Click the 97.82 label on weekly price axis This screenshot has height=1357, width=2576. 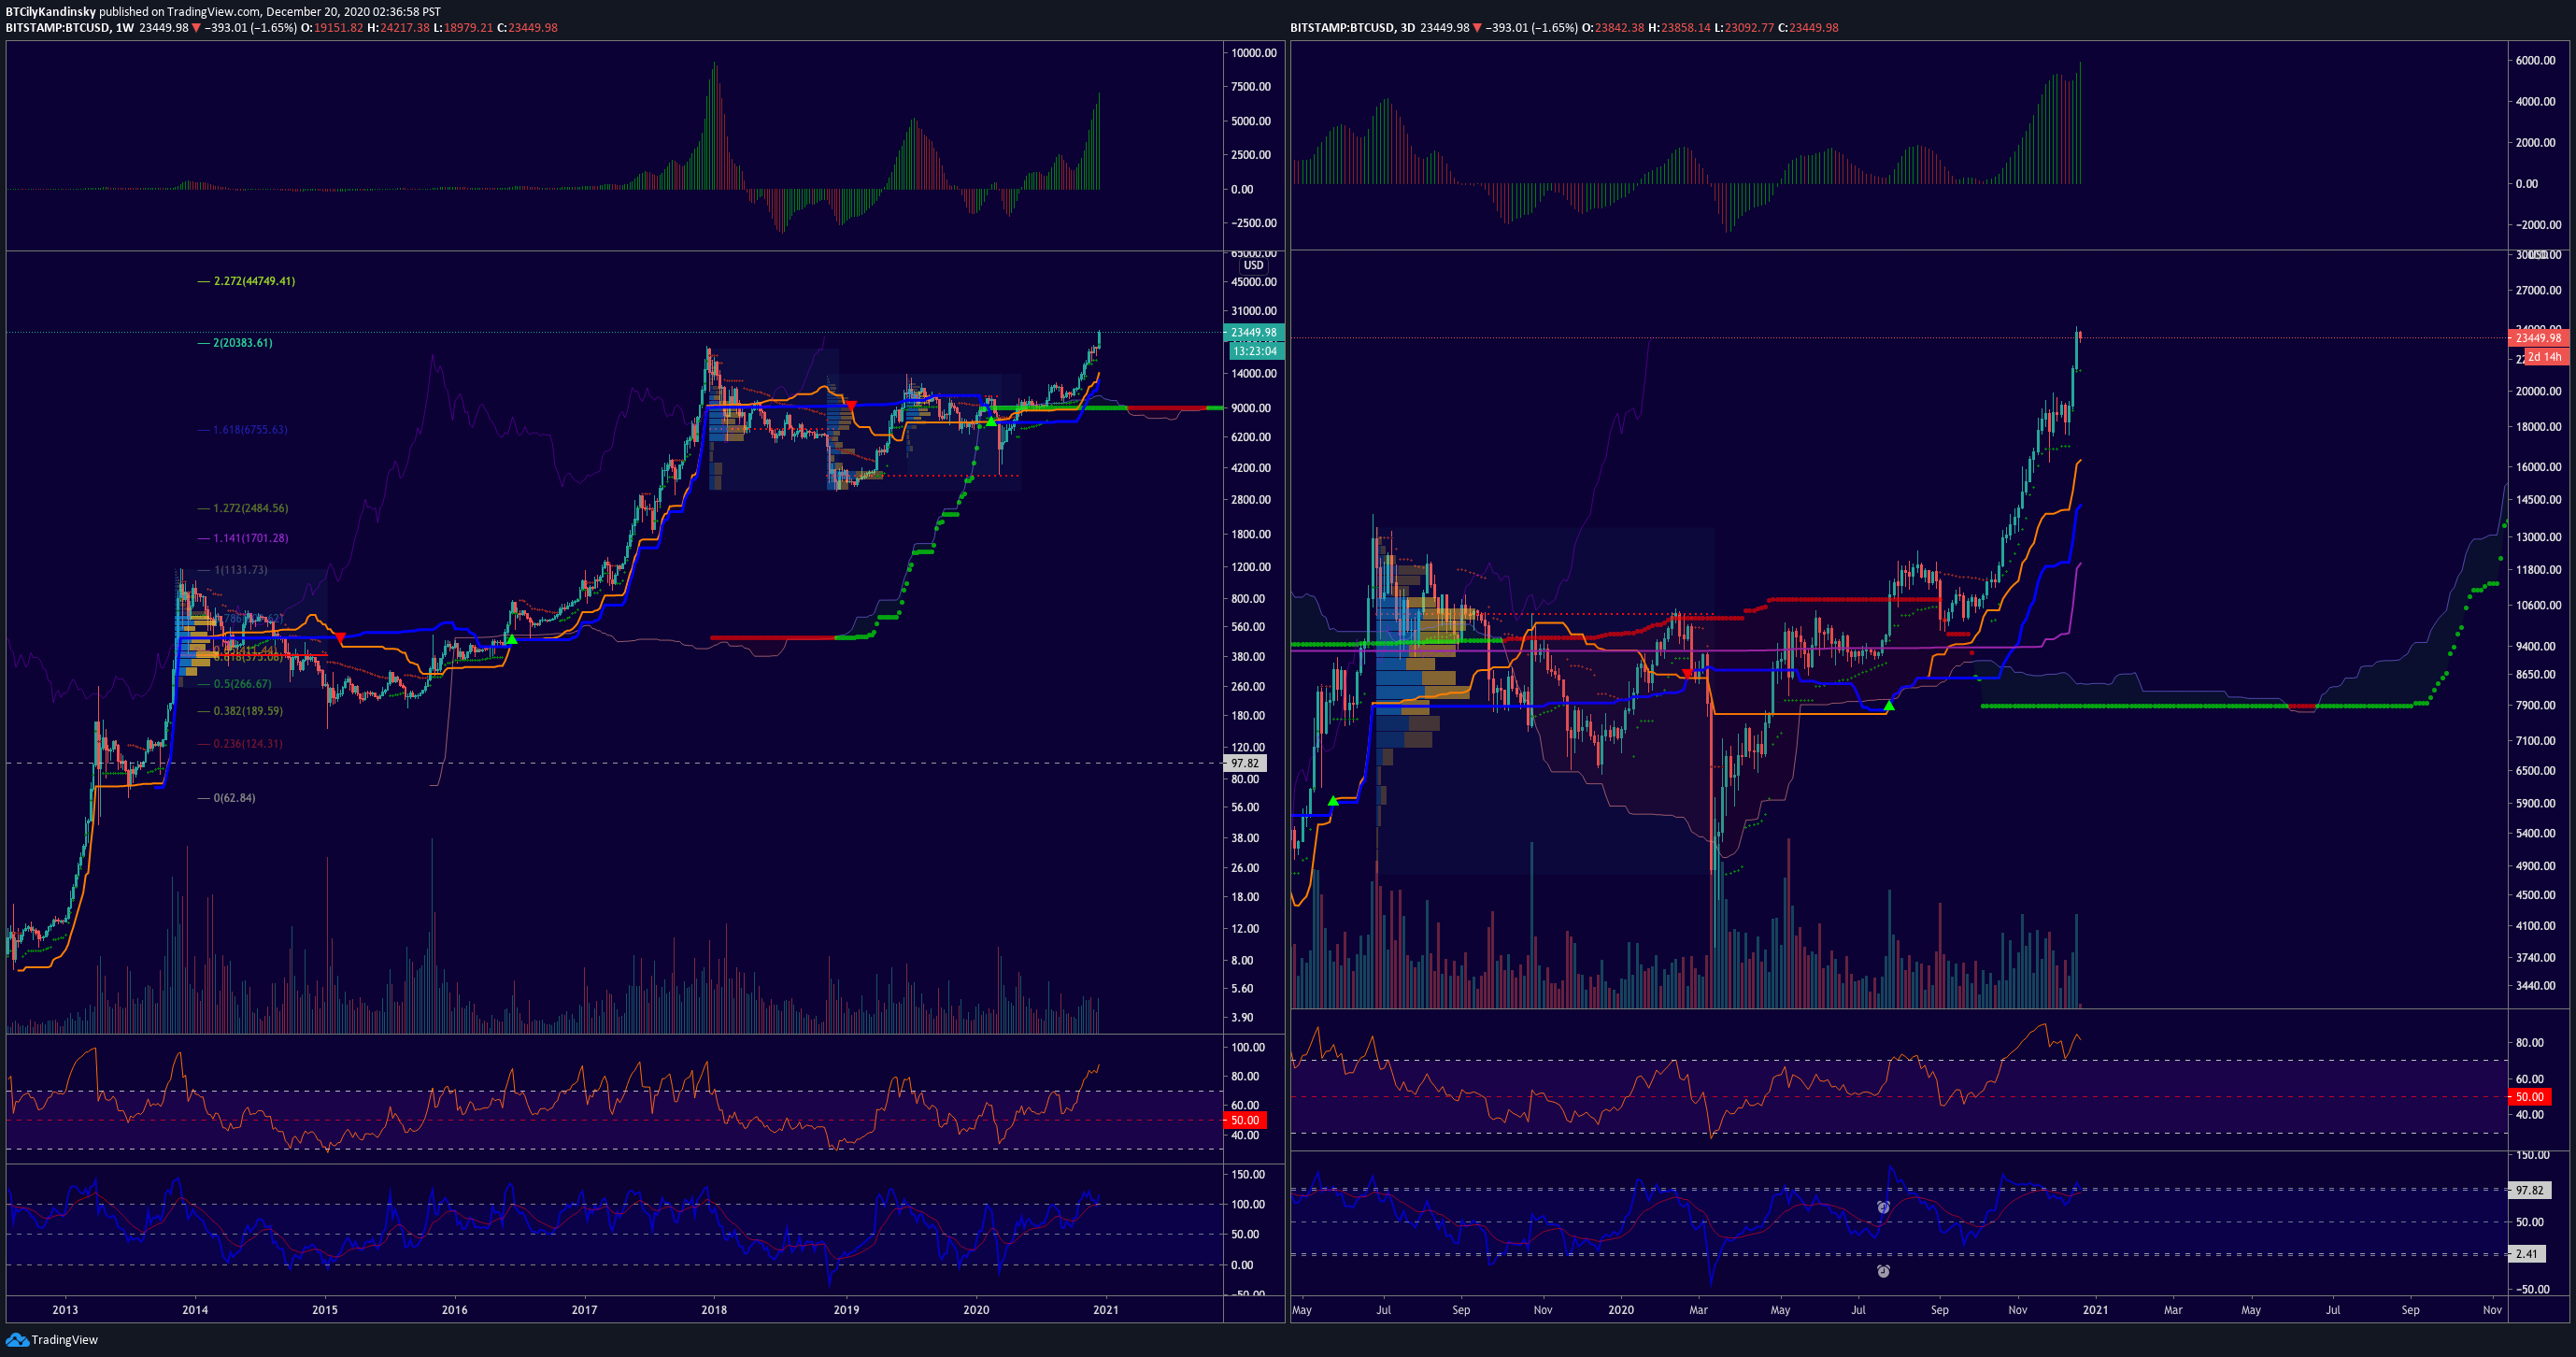coord(1245,763)
